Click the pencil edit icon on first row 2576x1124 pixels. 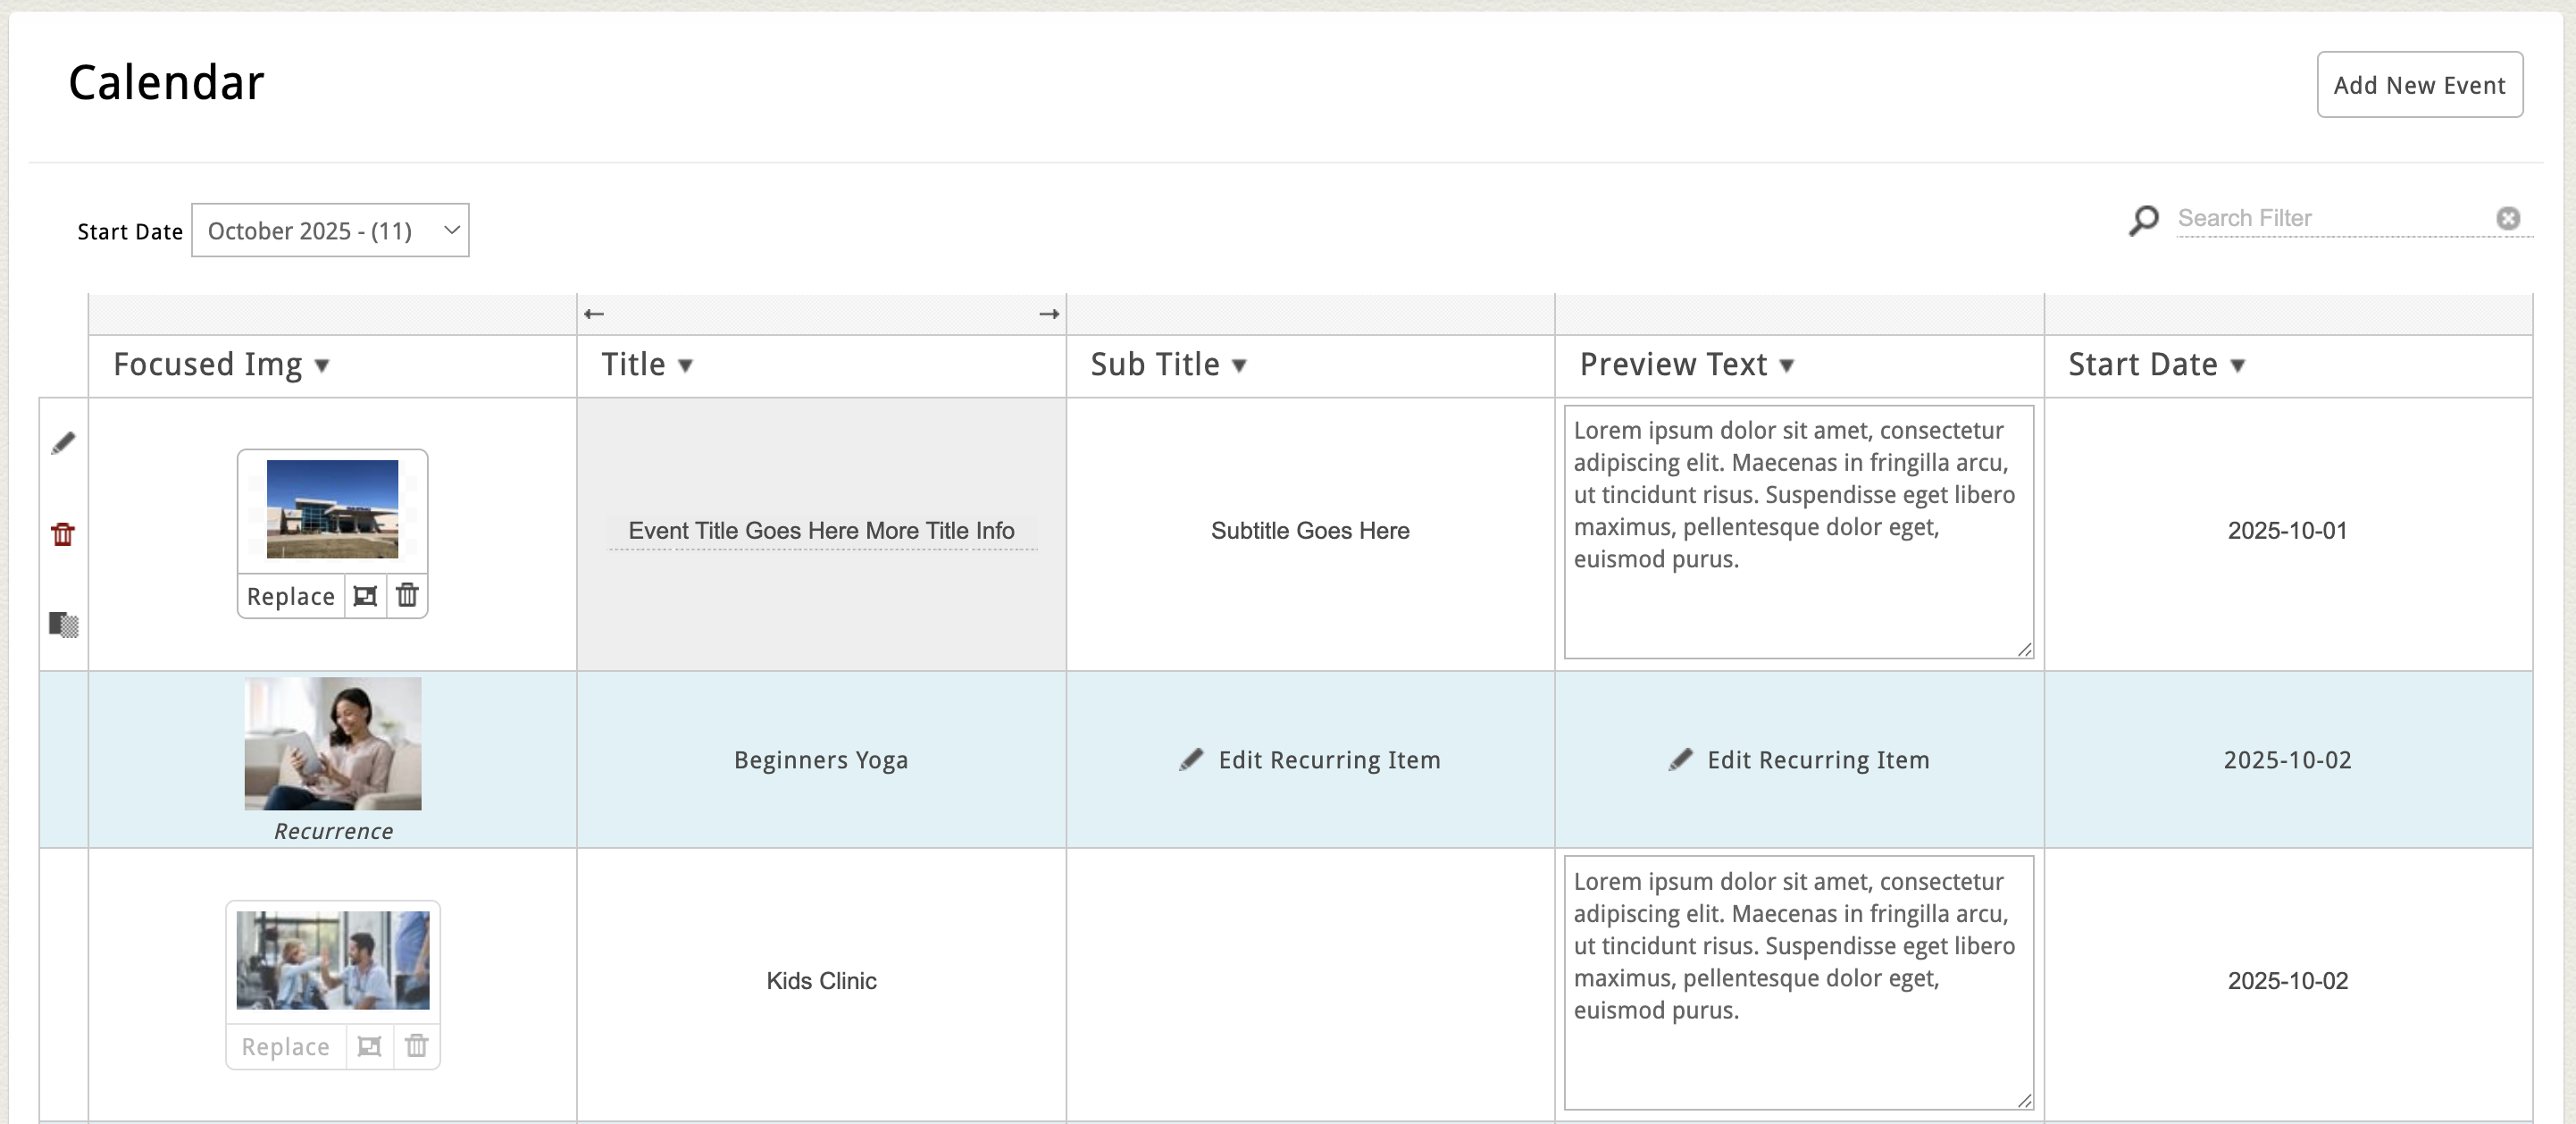63,443
